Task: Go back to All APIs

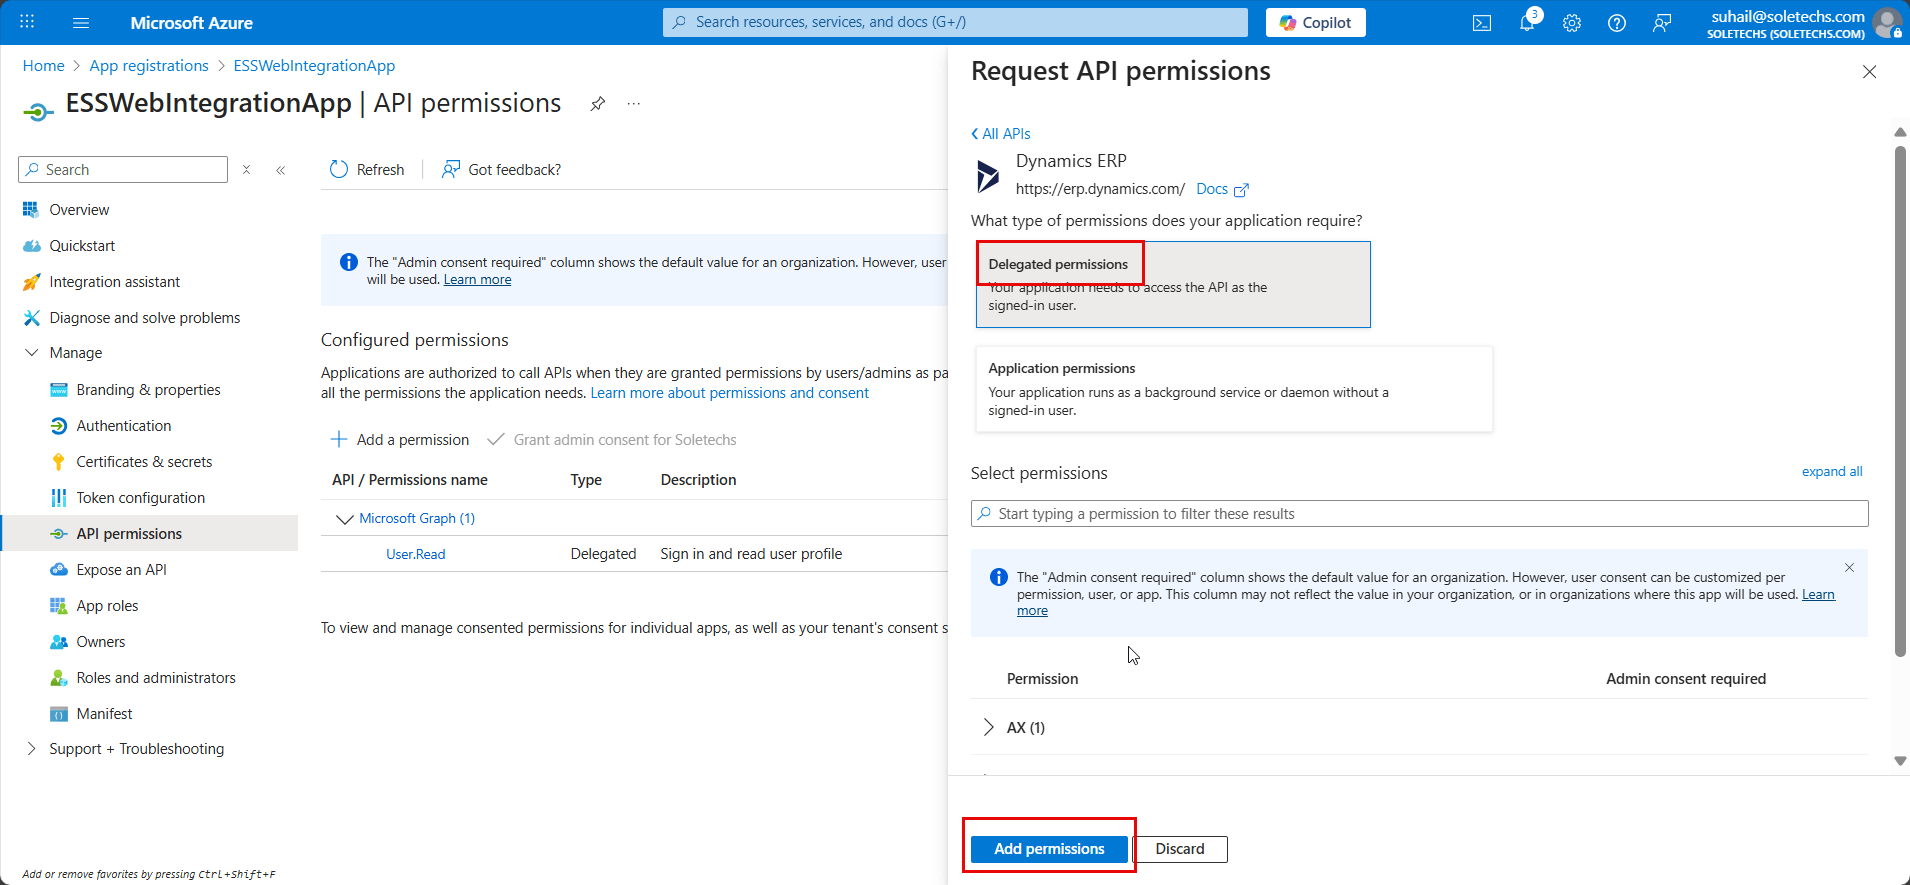Action: click(1000, 134)
